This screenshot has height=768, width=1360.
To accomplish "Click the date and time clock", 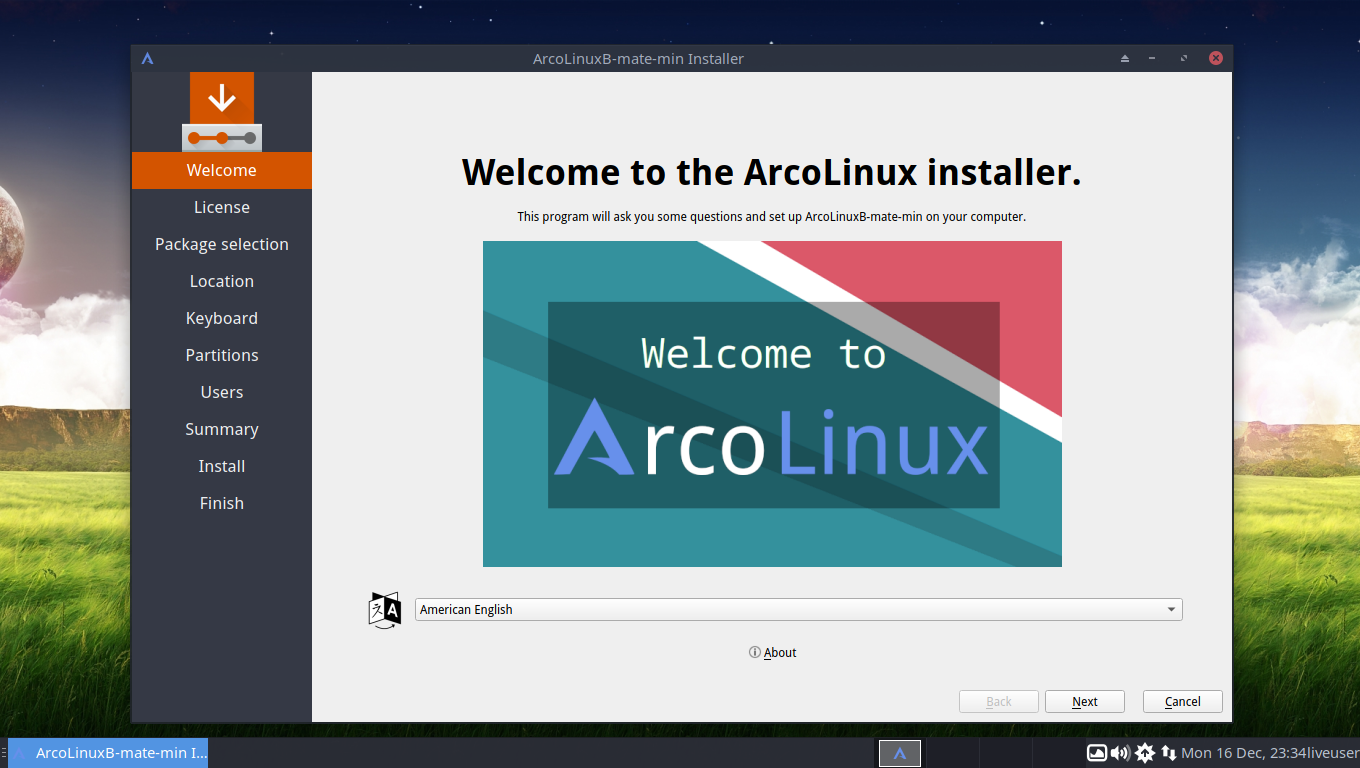I will click(1242, 753).
